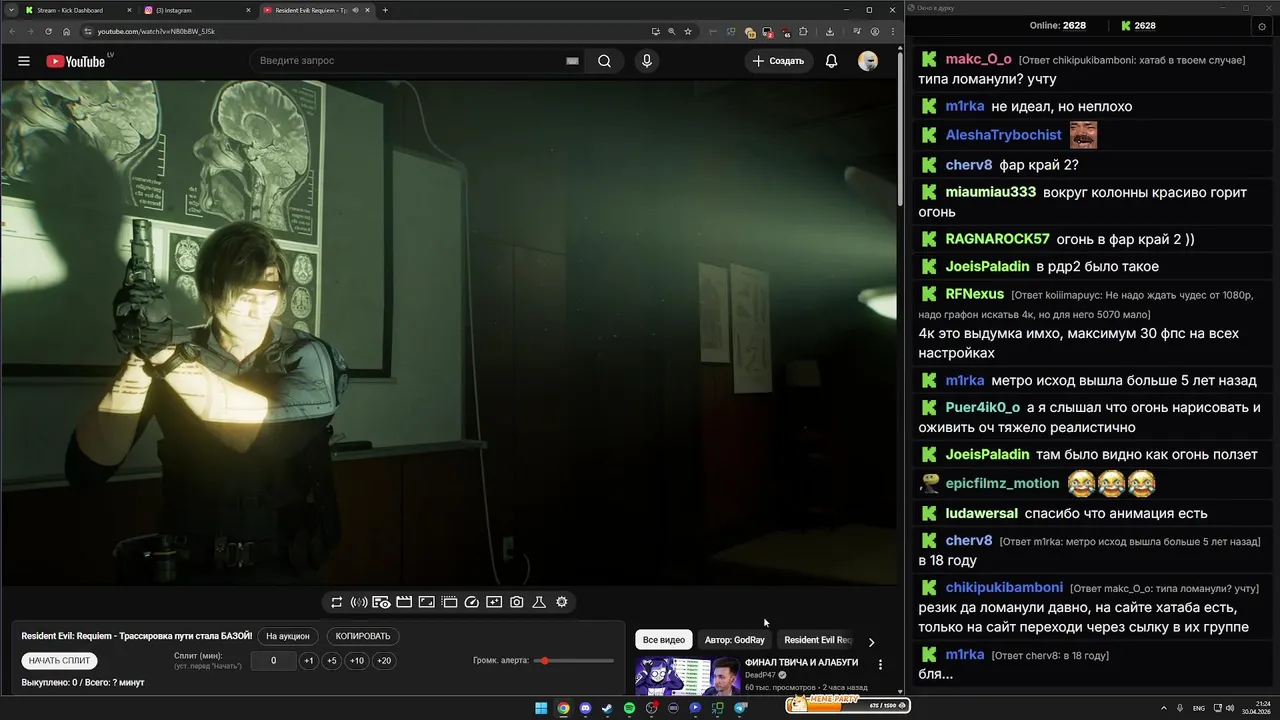Go to the YouTube home logo
Viewport: 1280px width, 720px height.
point(75,61)
